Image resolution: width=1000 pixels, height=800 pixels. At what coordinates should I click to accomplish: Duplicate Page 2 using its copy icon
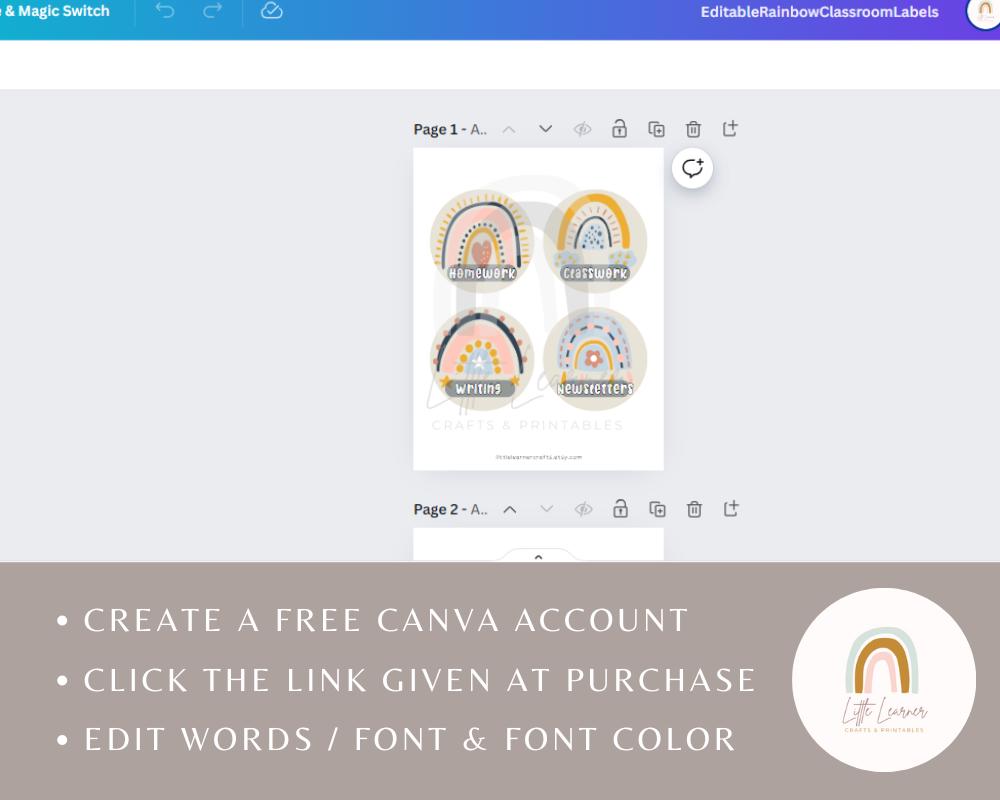(x=658, y=509)
